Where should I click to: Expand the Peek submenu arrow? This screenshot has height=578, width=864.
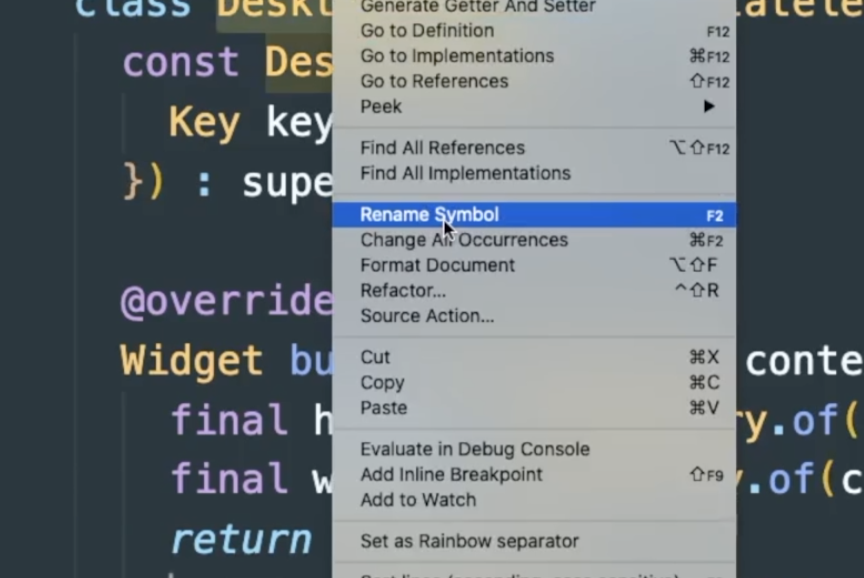tap(709, 106)
